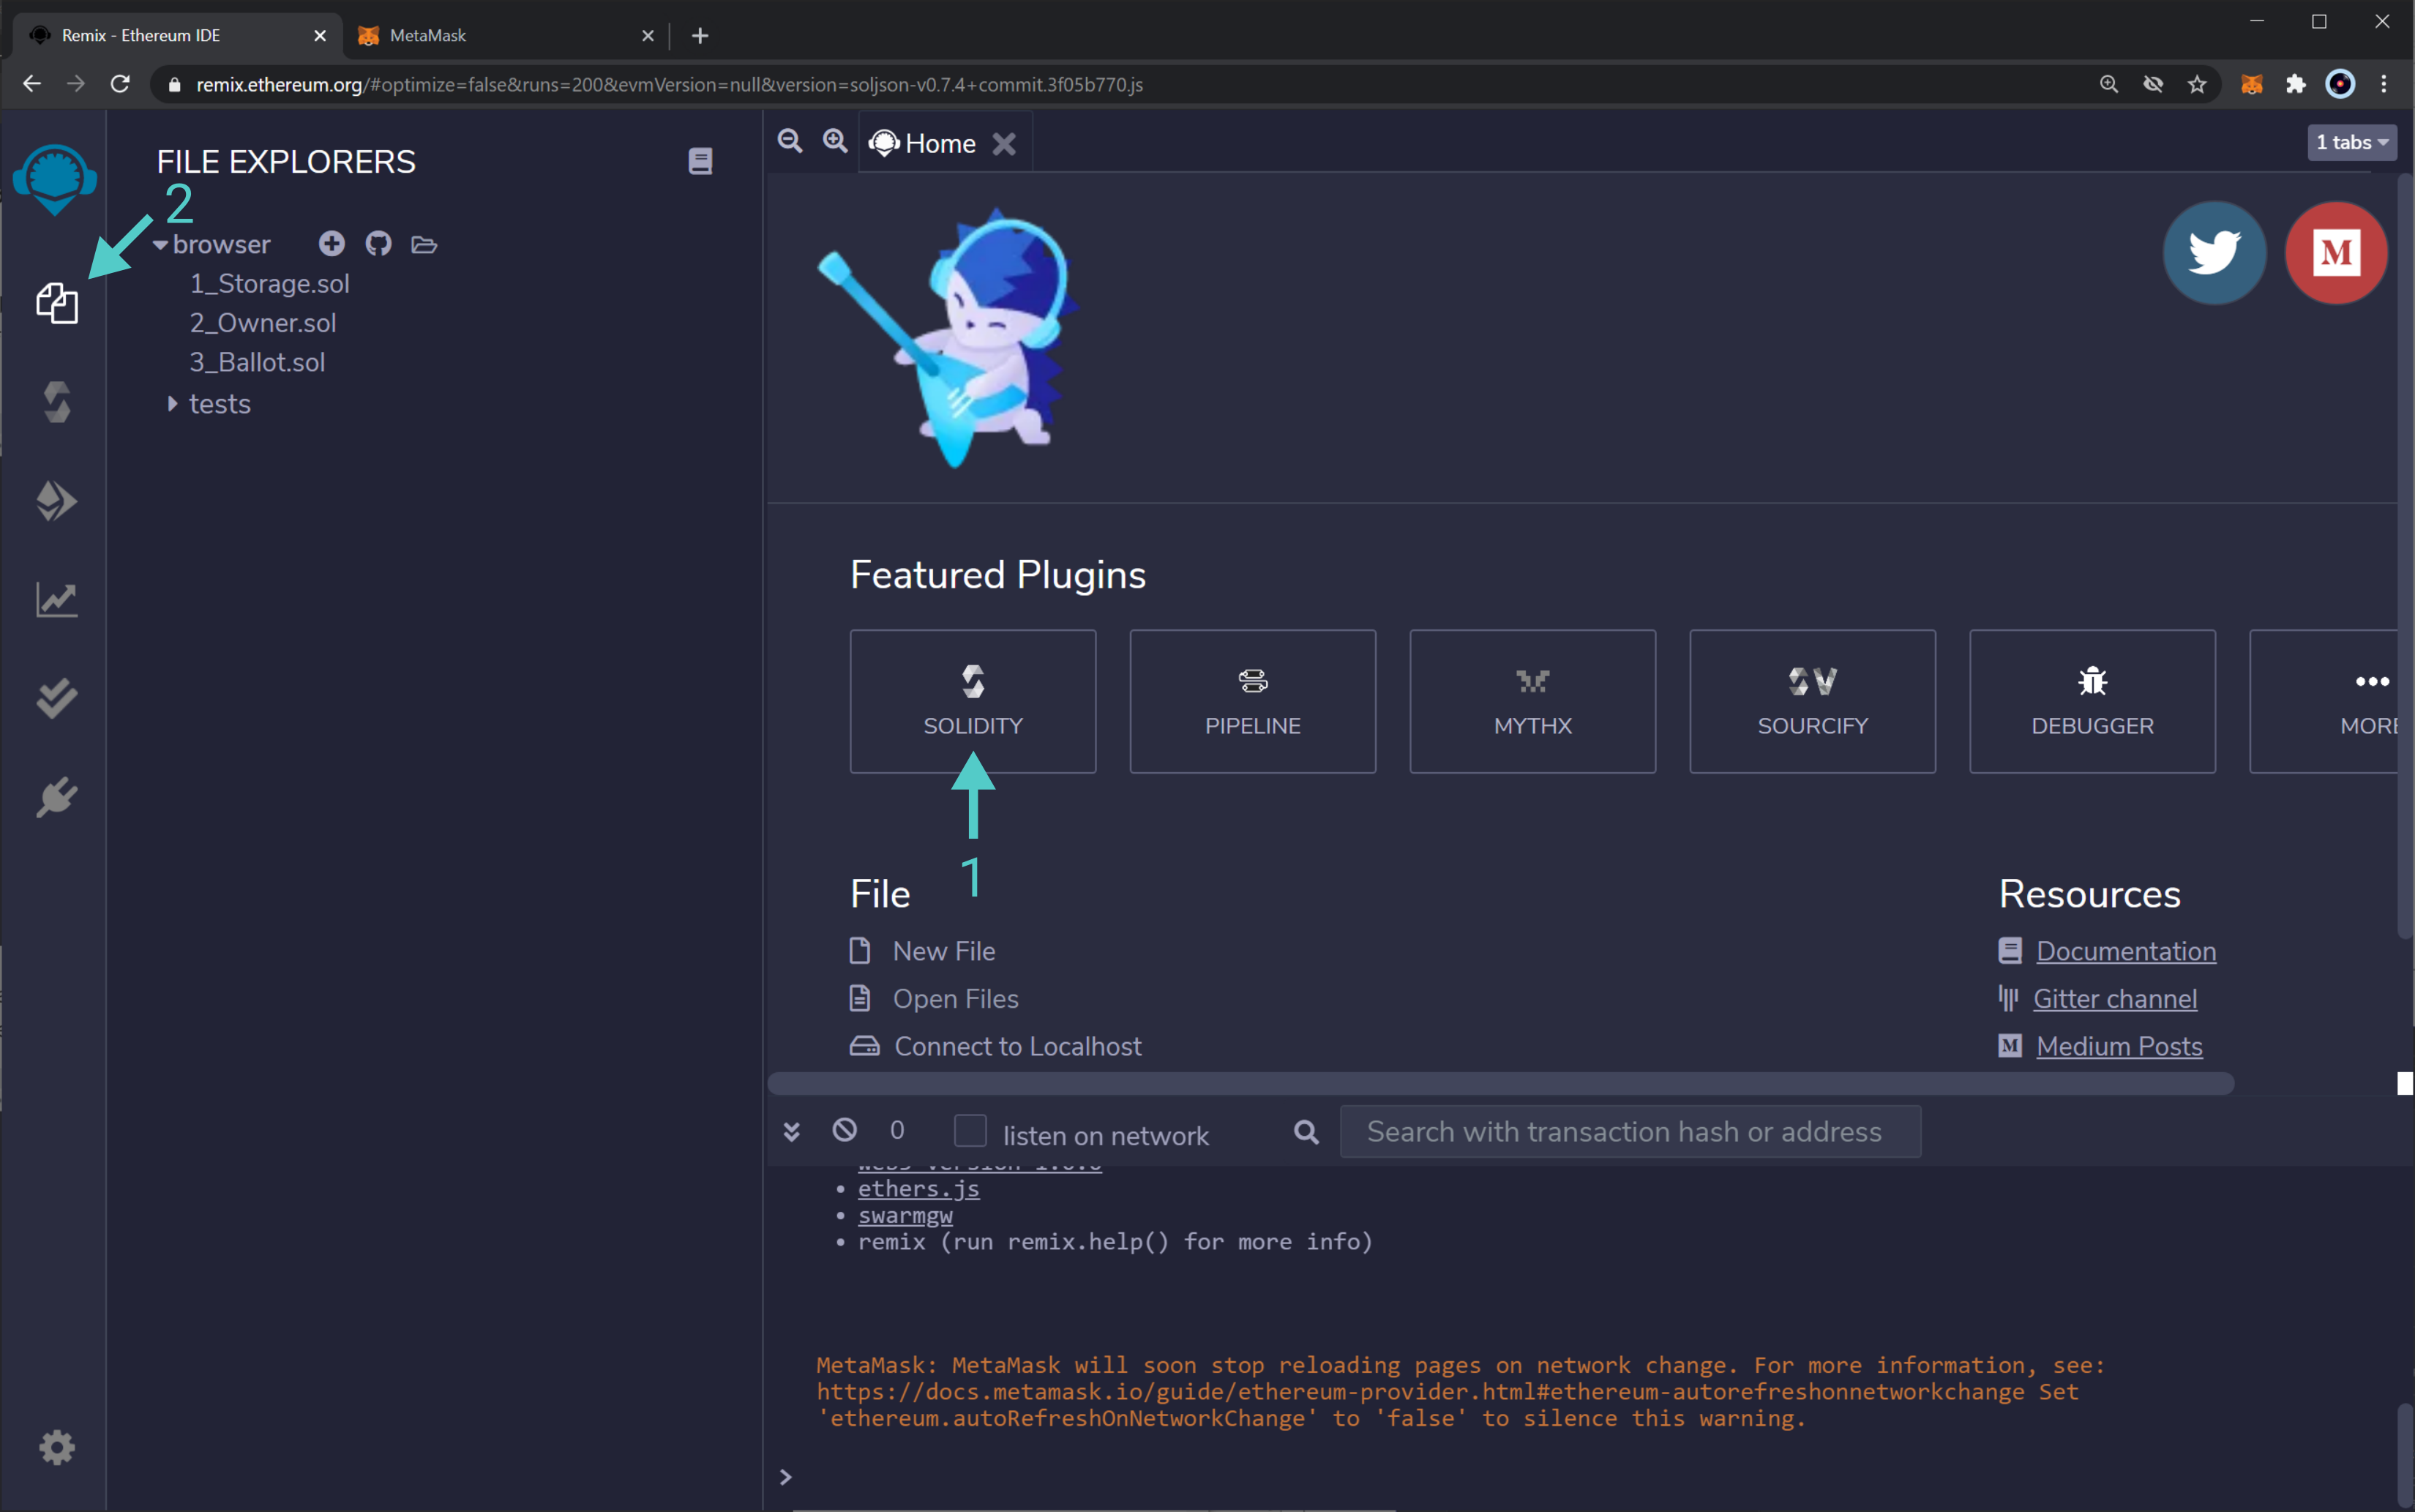2415x1512 pixels.
Task: Toggle listen on network checkbox
Action: tap(968, 1134)
